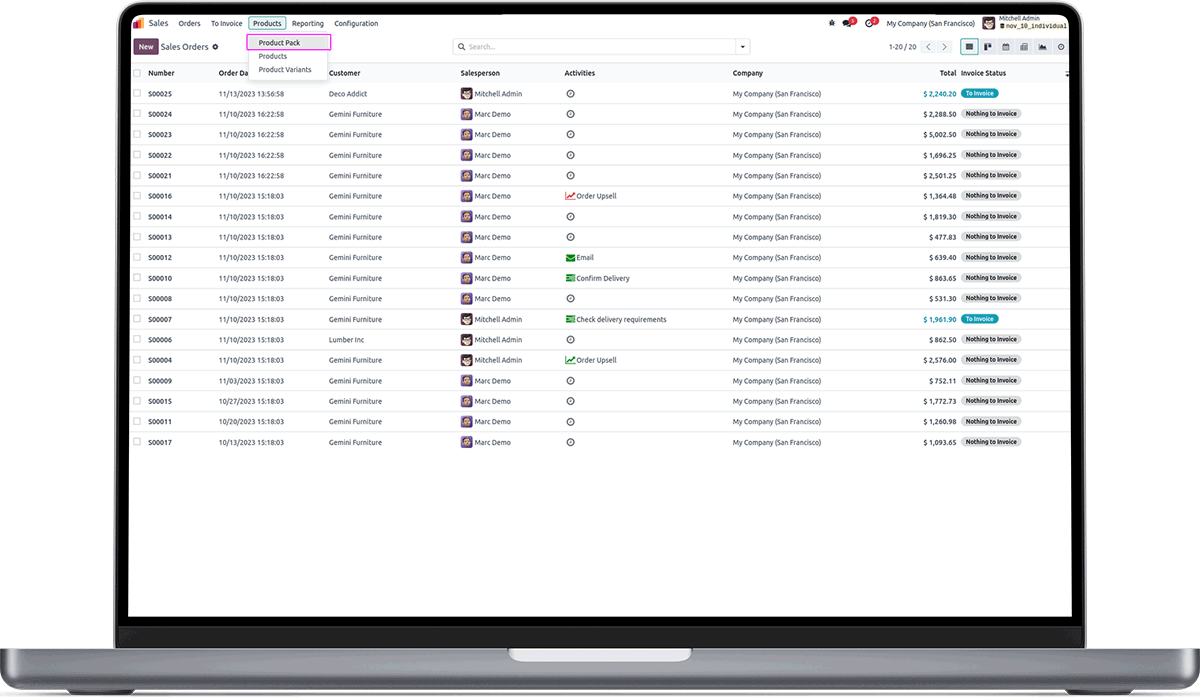Open the activities clock icon in top bar
This screenshot has height=697, width=1200.
870,23
